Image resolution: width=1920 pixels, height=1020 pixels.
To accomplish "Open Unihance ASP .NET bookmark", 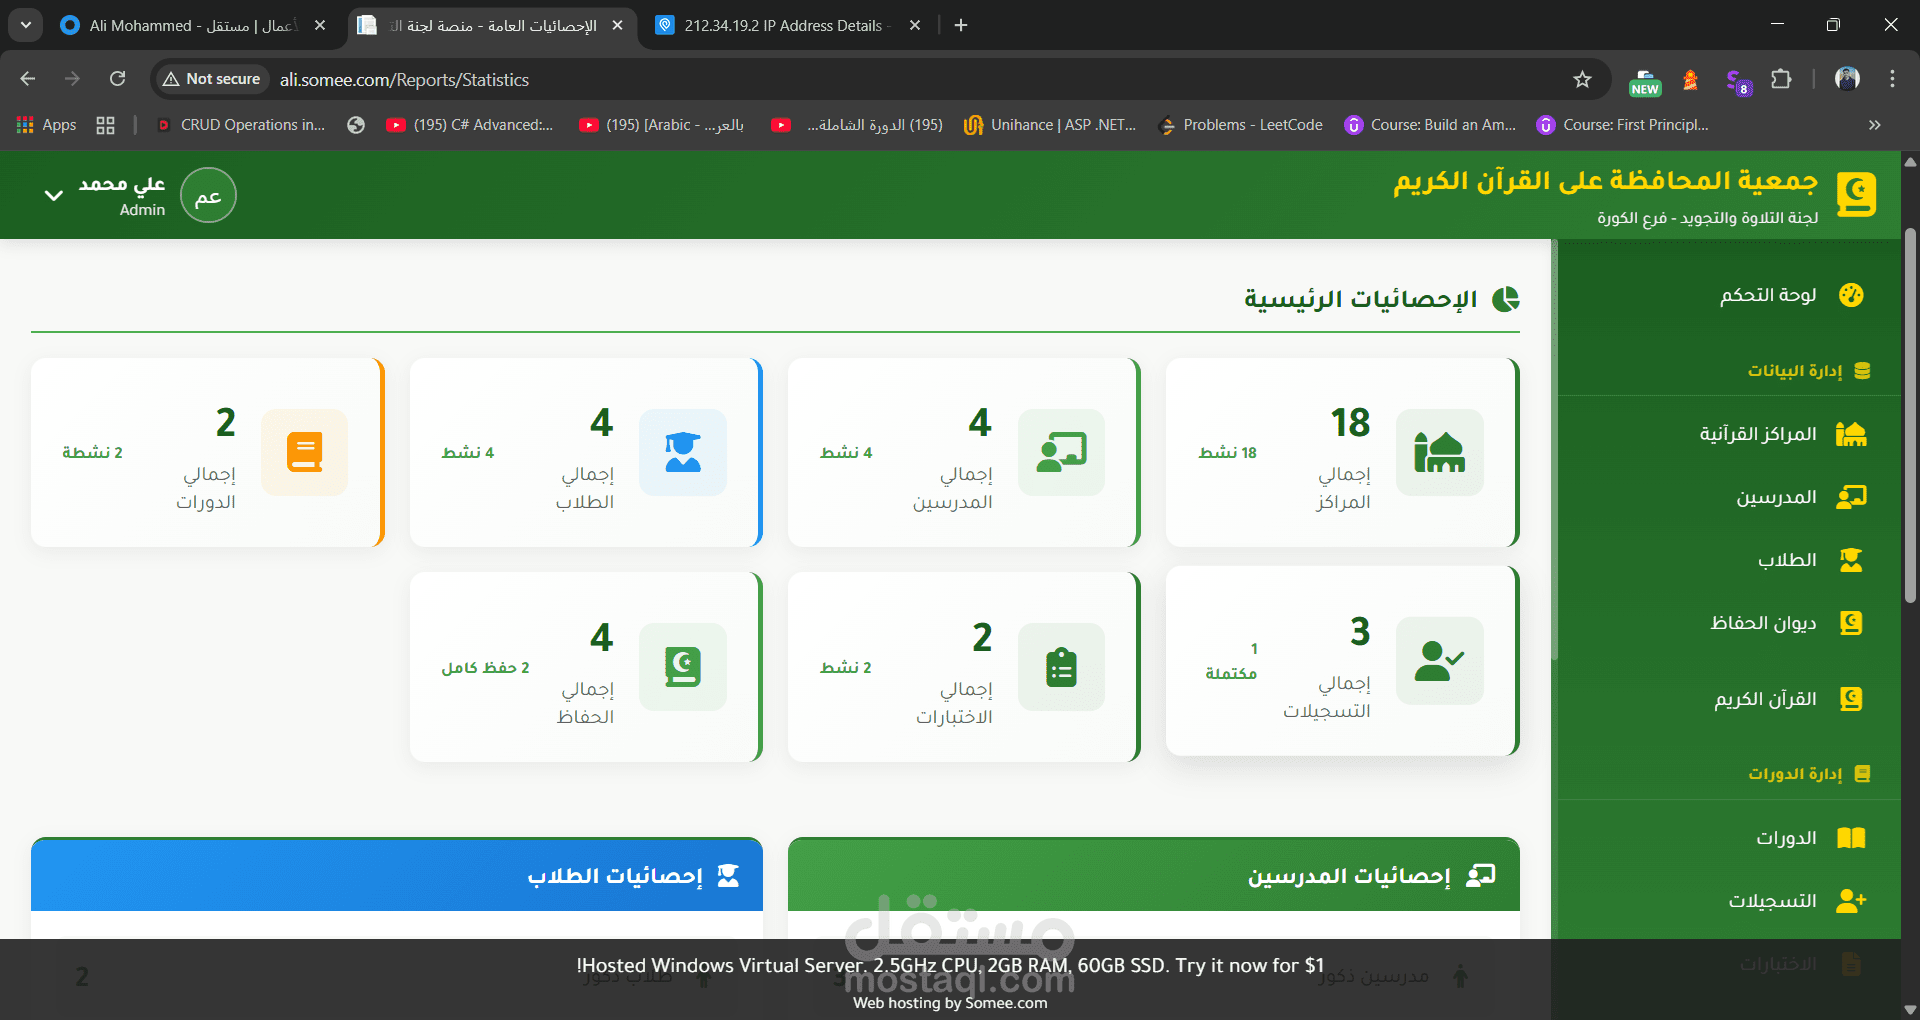I will 1050,125.
